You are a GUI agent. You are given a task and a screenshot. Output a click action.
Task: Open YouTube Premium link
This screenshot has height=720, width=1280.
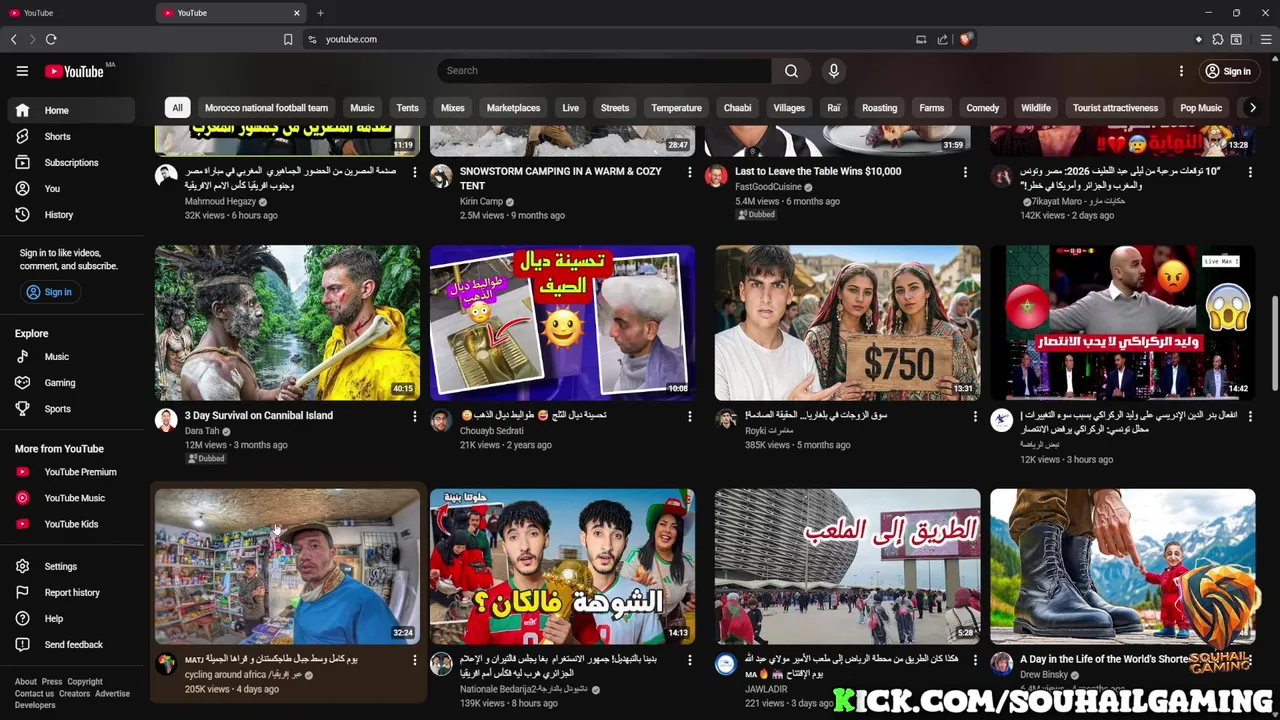pyautogui.click(x=71, y=471)
